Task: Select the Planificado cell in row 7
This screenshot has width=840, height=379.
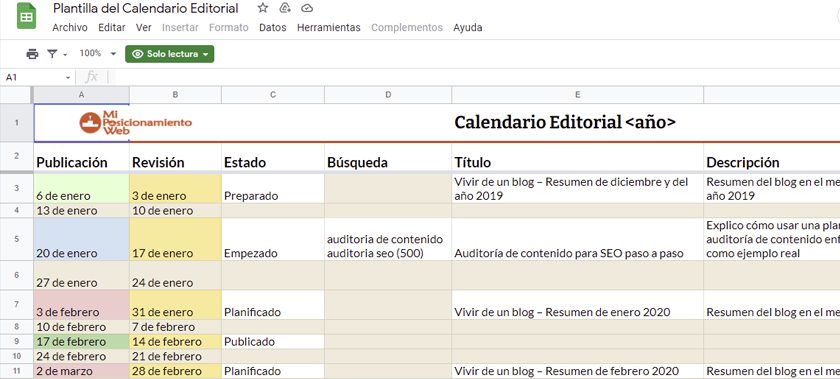Action: 273,305
